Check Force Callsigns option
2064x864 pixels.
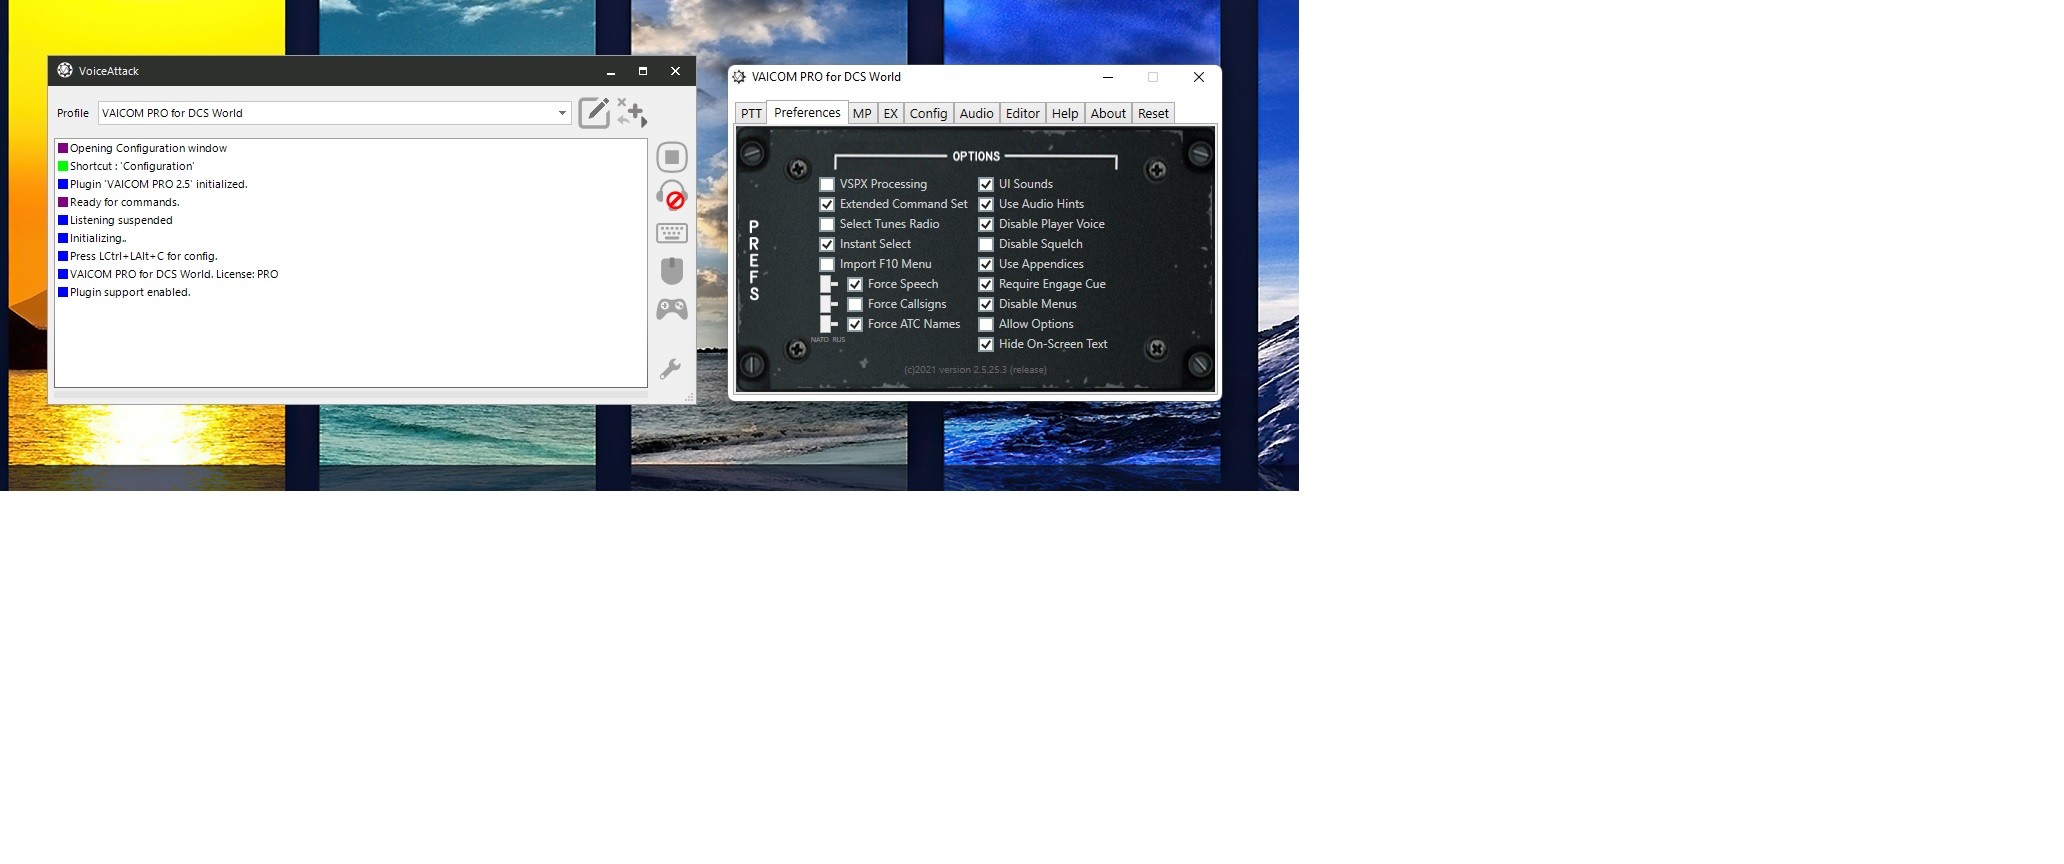pyautogui.click(x=855, y=304)
